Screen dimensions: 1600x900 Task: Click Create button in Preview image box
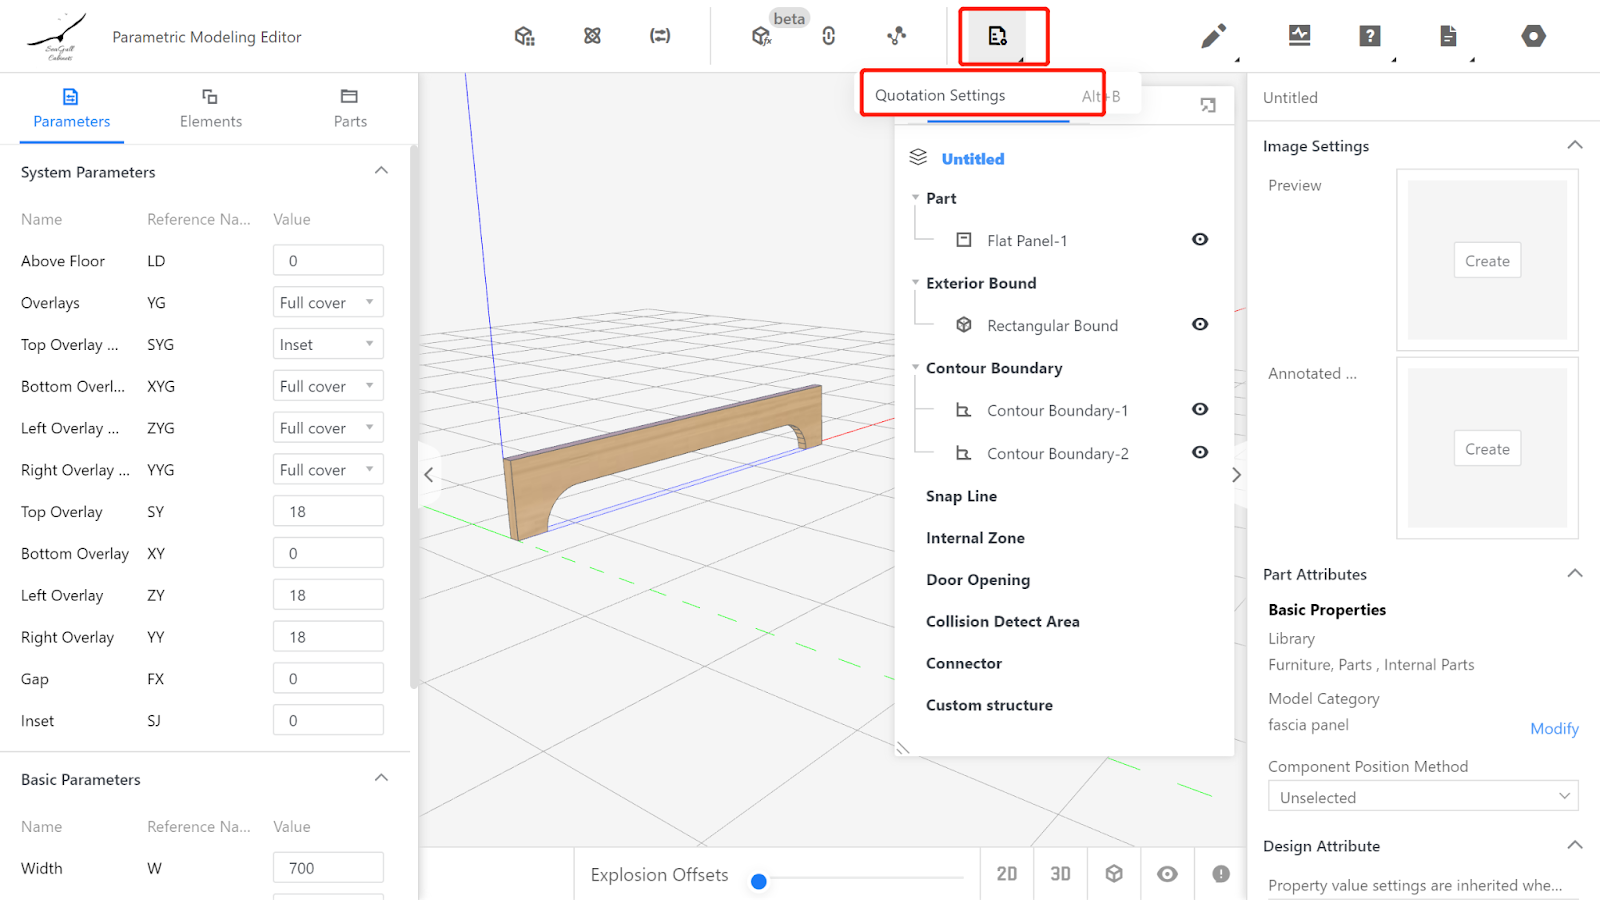[x=1487, y=261]
